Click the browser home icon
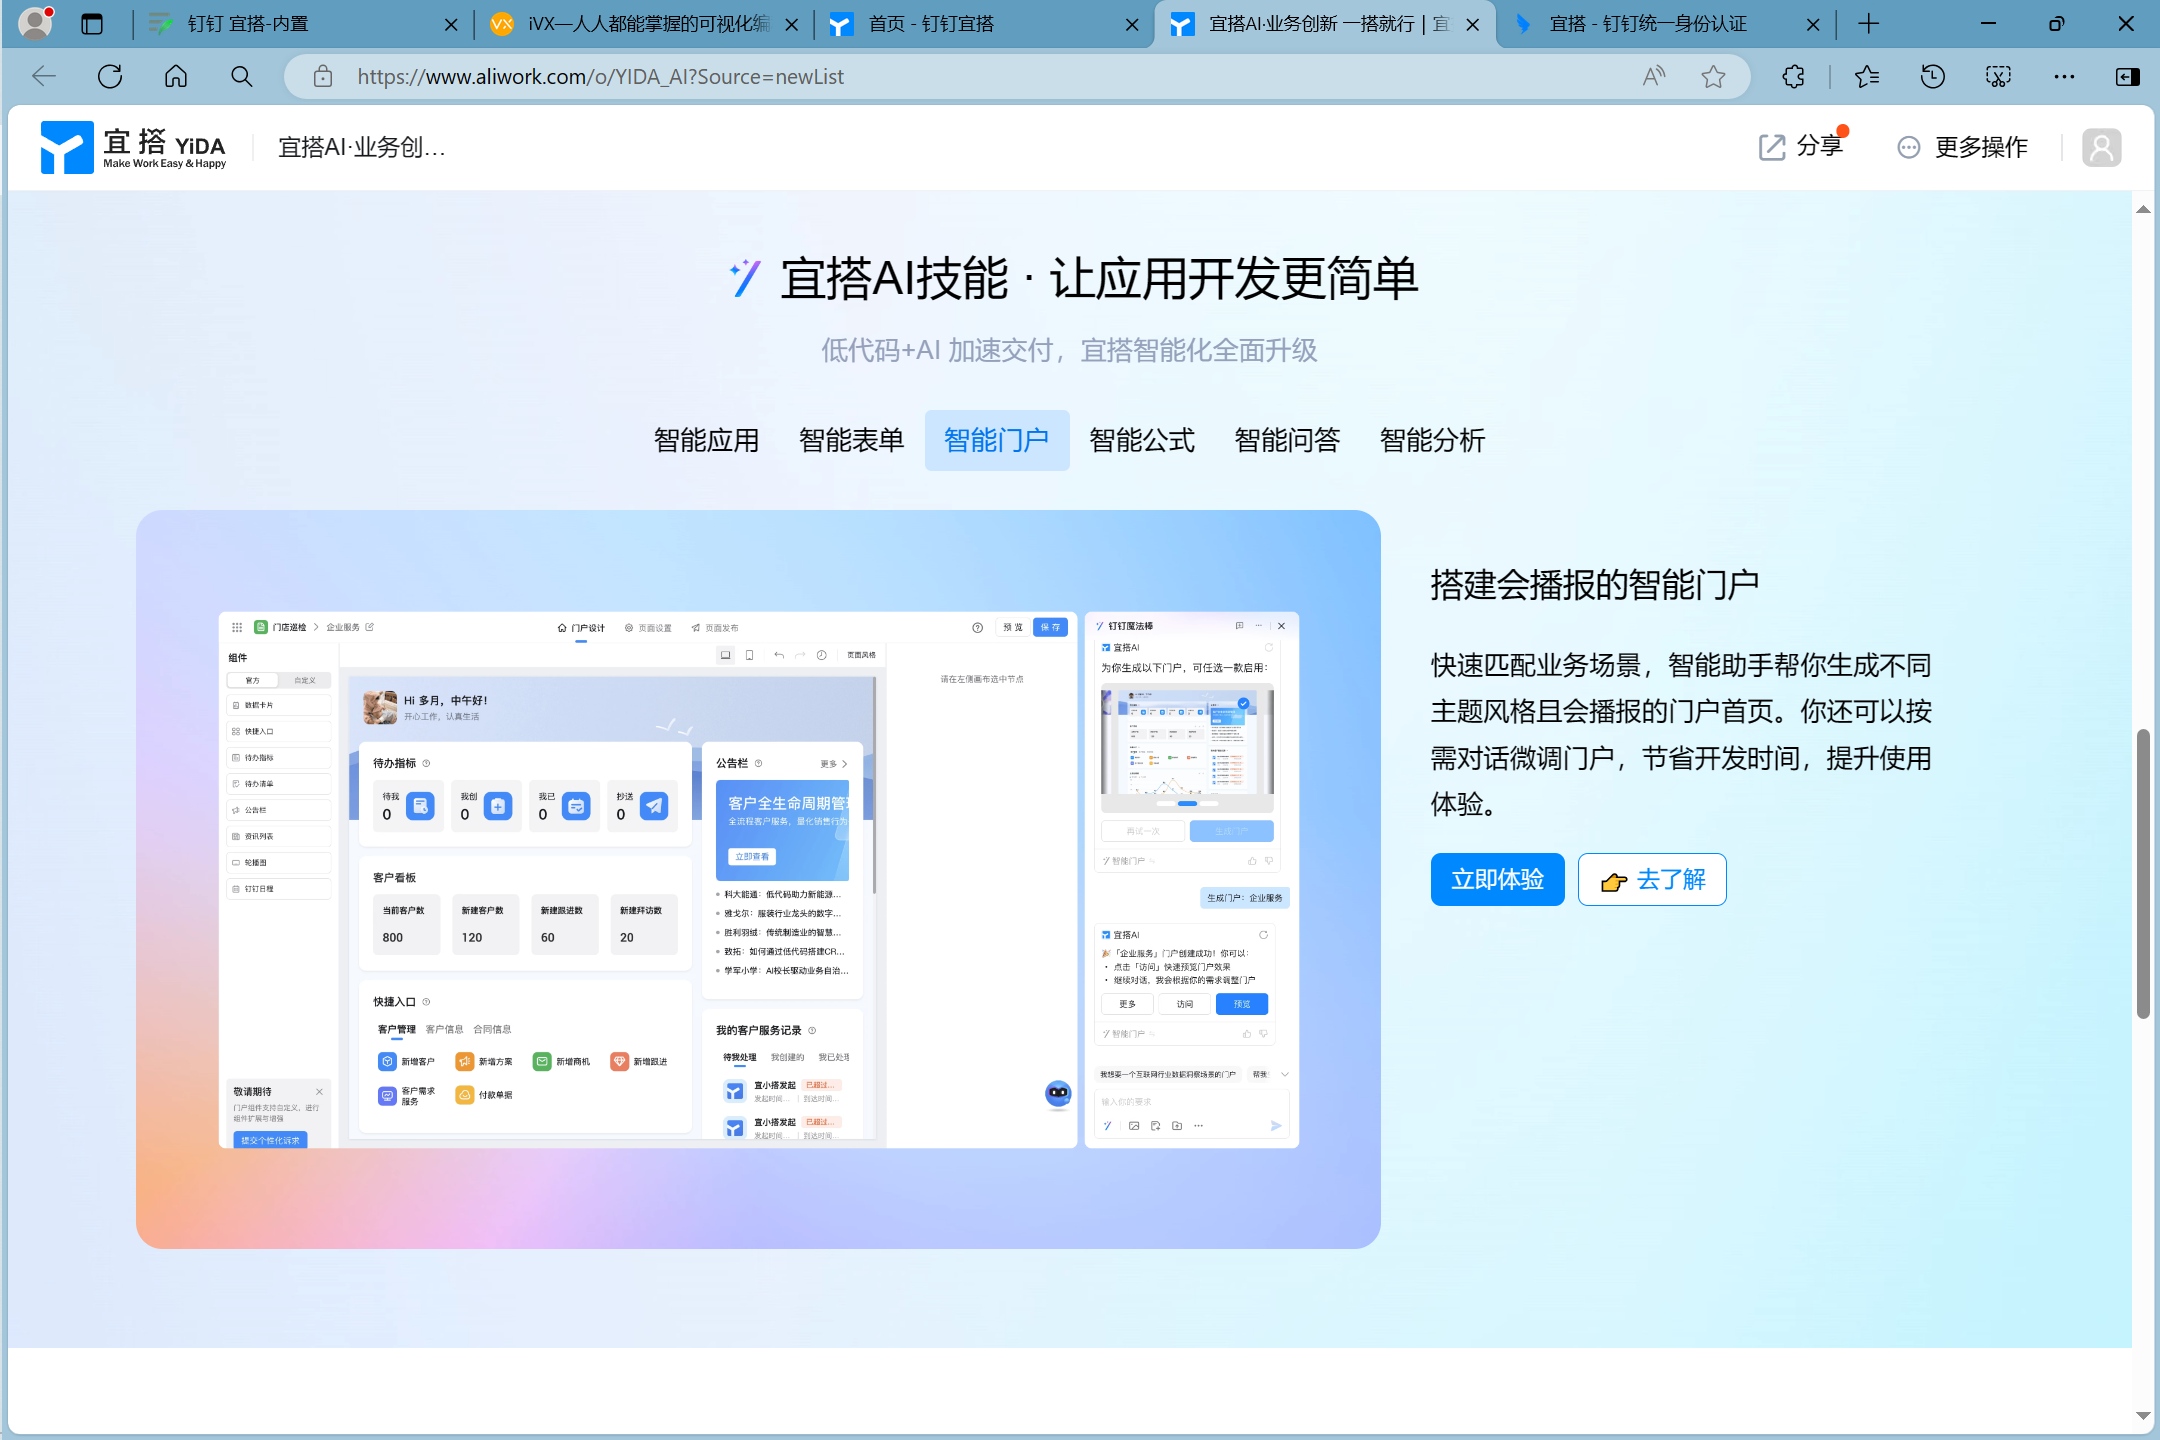Image resolution: width=2160 pixels, height=1440 pixels. click(176, 76)
